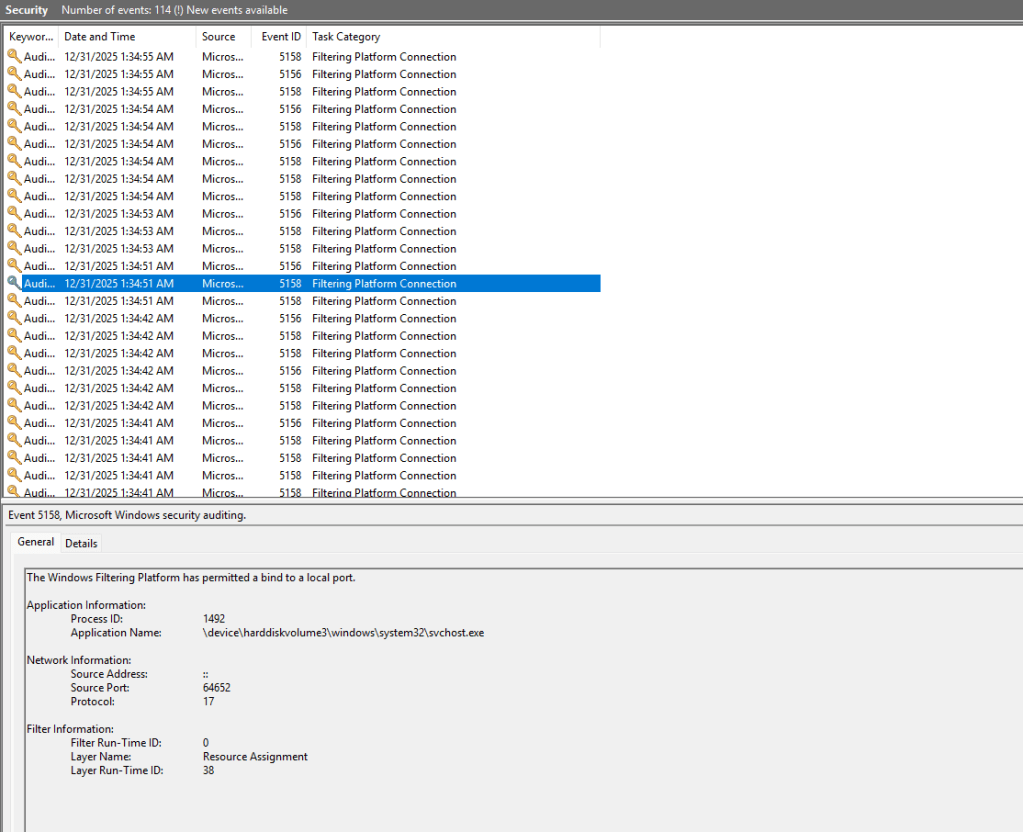
Task: Switch to the Details tab
Action: tap(81, 543)
